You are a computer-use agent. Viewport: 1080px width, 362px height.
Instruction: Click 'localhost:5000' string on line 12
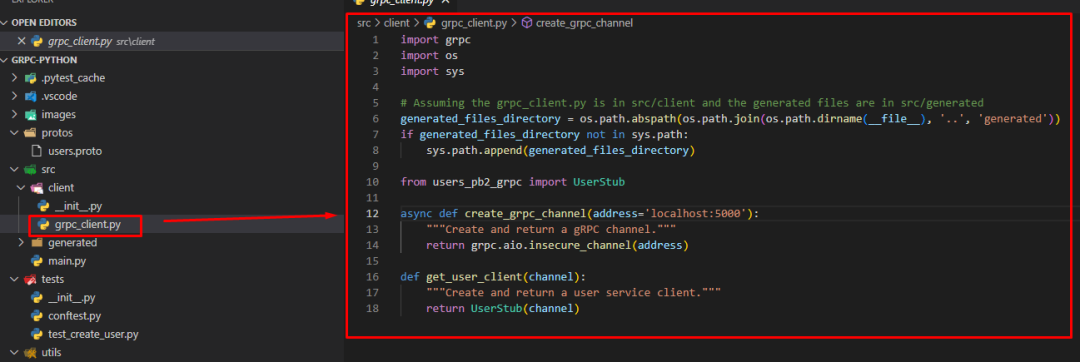[x=695, y=213]
